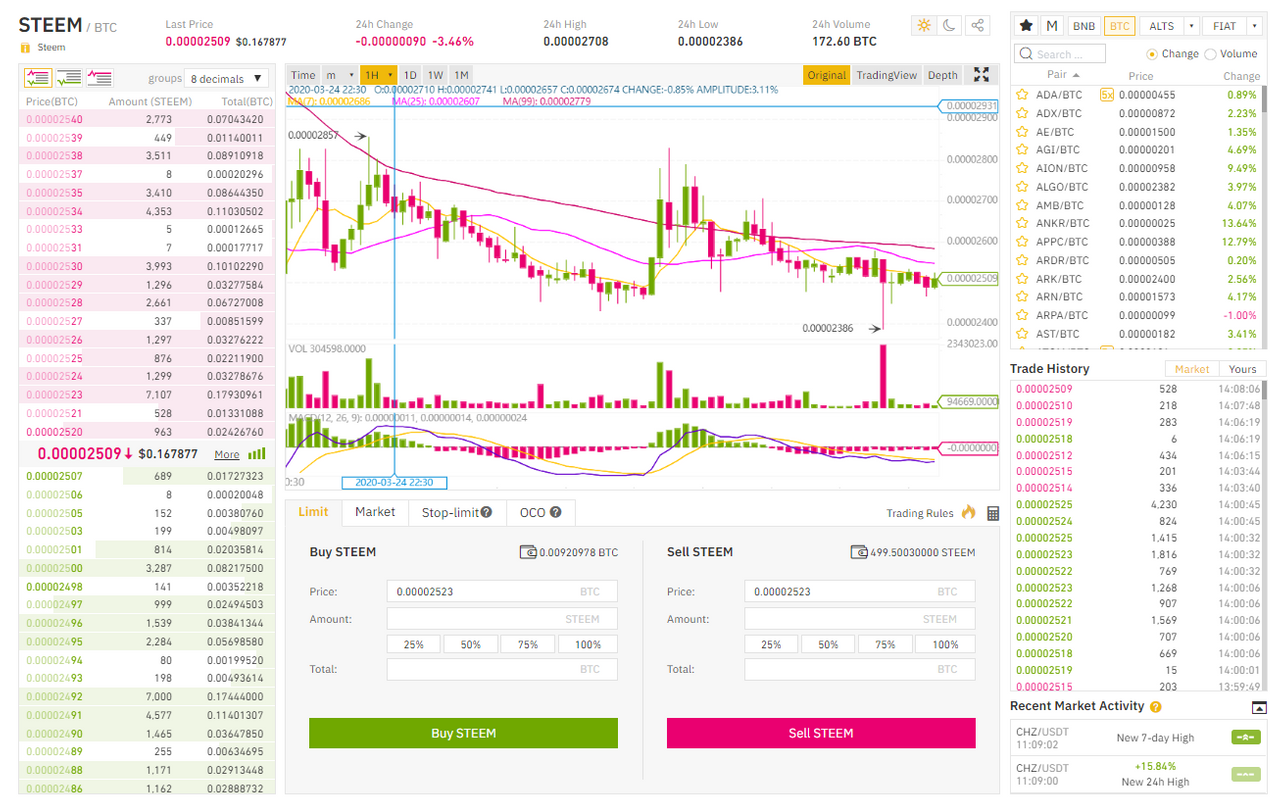Click the Sell STEEM button

point(821,733)
